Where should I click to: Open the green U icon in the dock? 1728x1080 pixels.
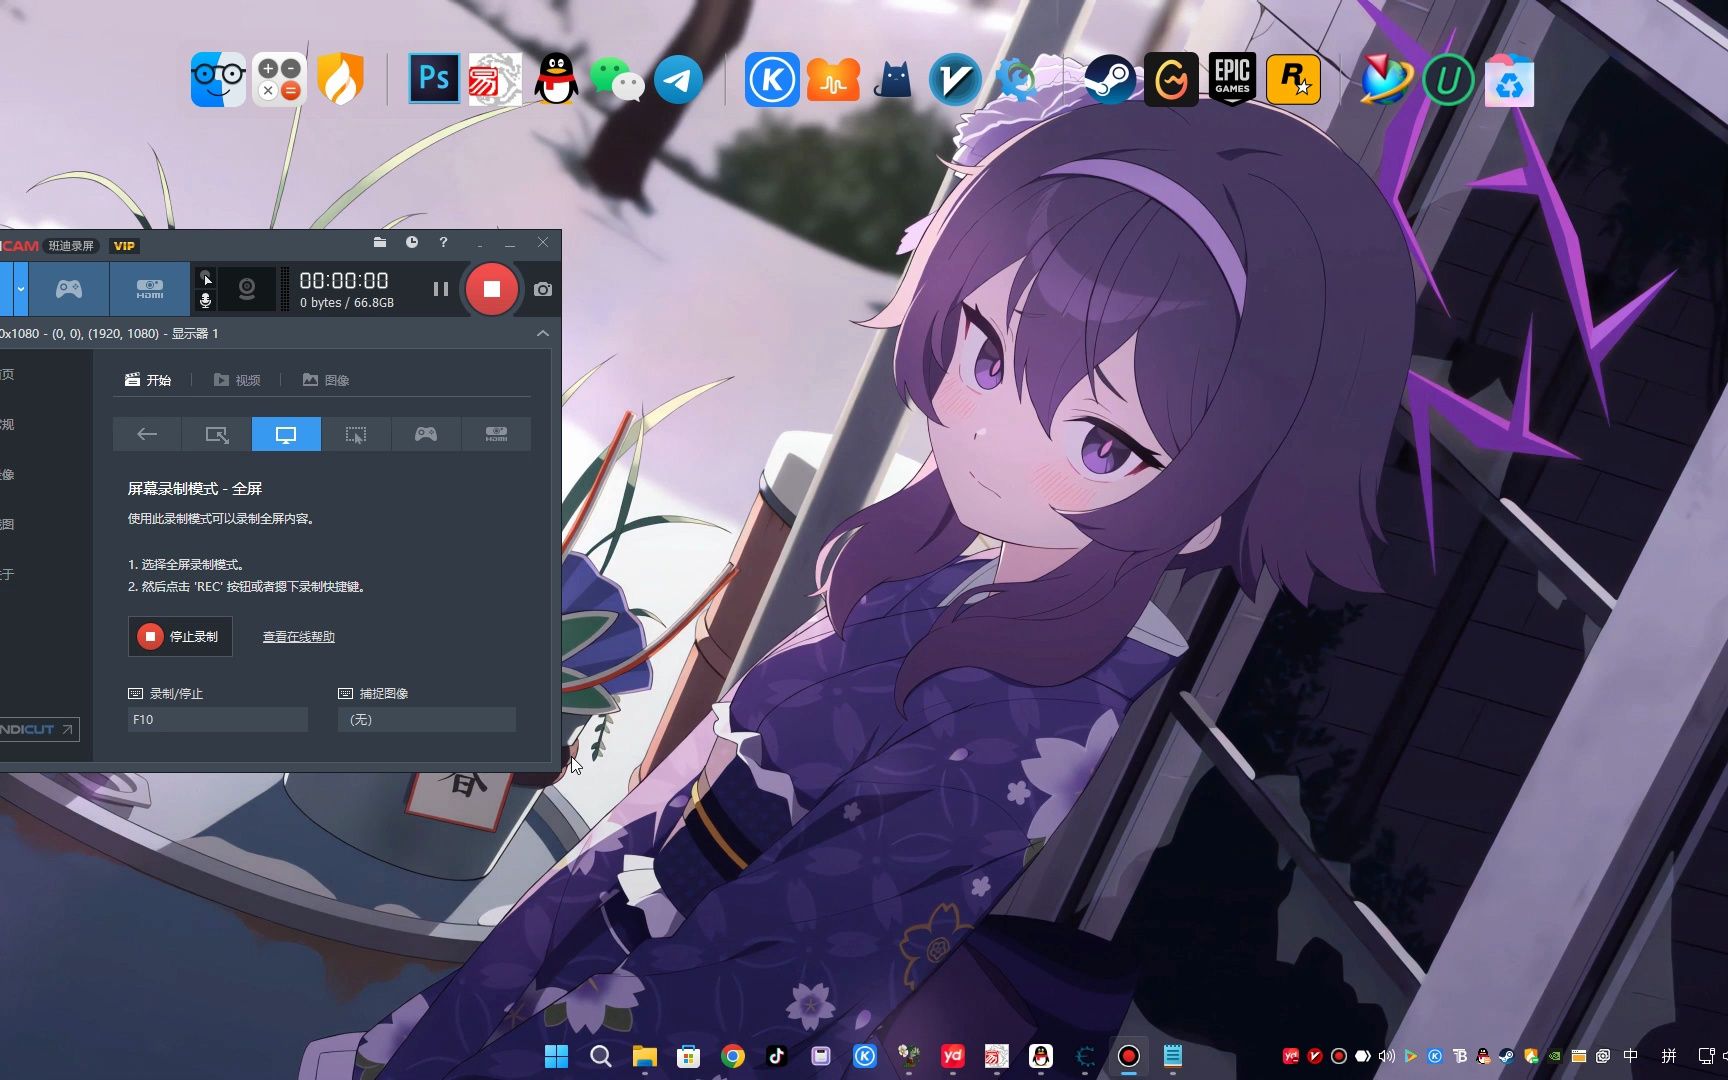point(1448,80)
